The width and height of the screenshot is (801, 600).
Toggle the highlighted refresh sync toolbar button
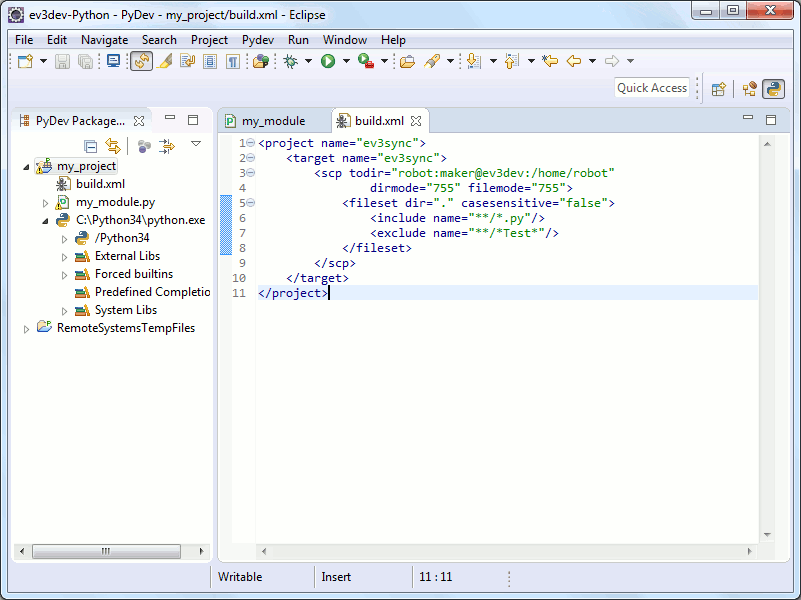pyautogui.click(x=142, y=61)
